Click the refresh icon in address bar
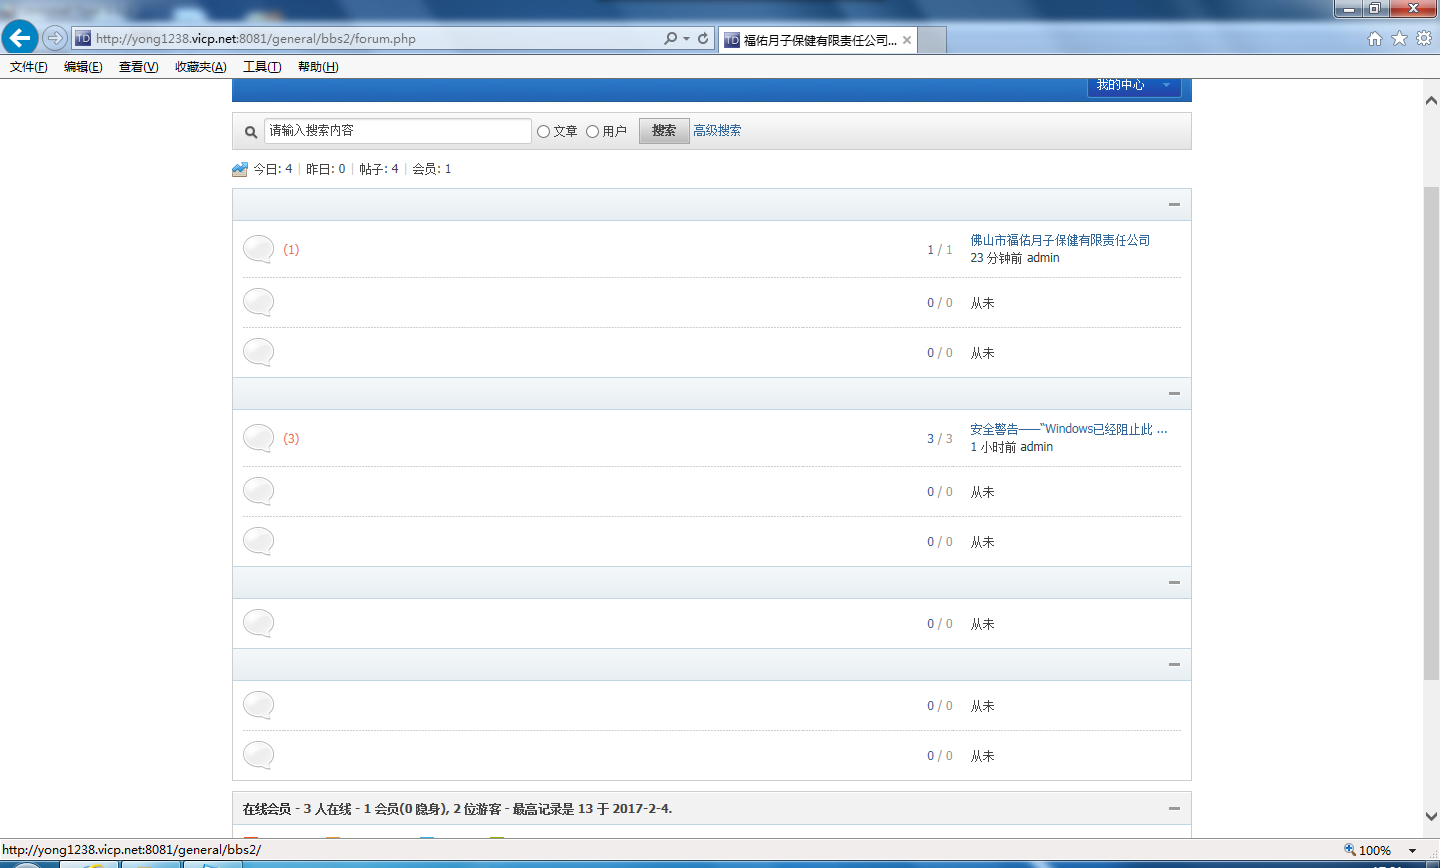 point(703,38)
